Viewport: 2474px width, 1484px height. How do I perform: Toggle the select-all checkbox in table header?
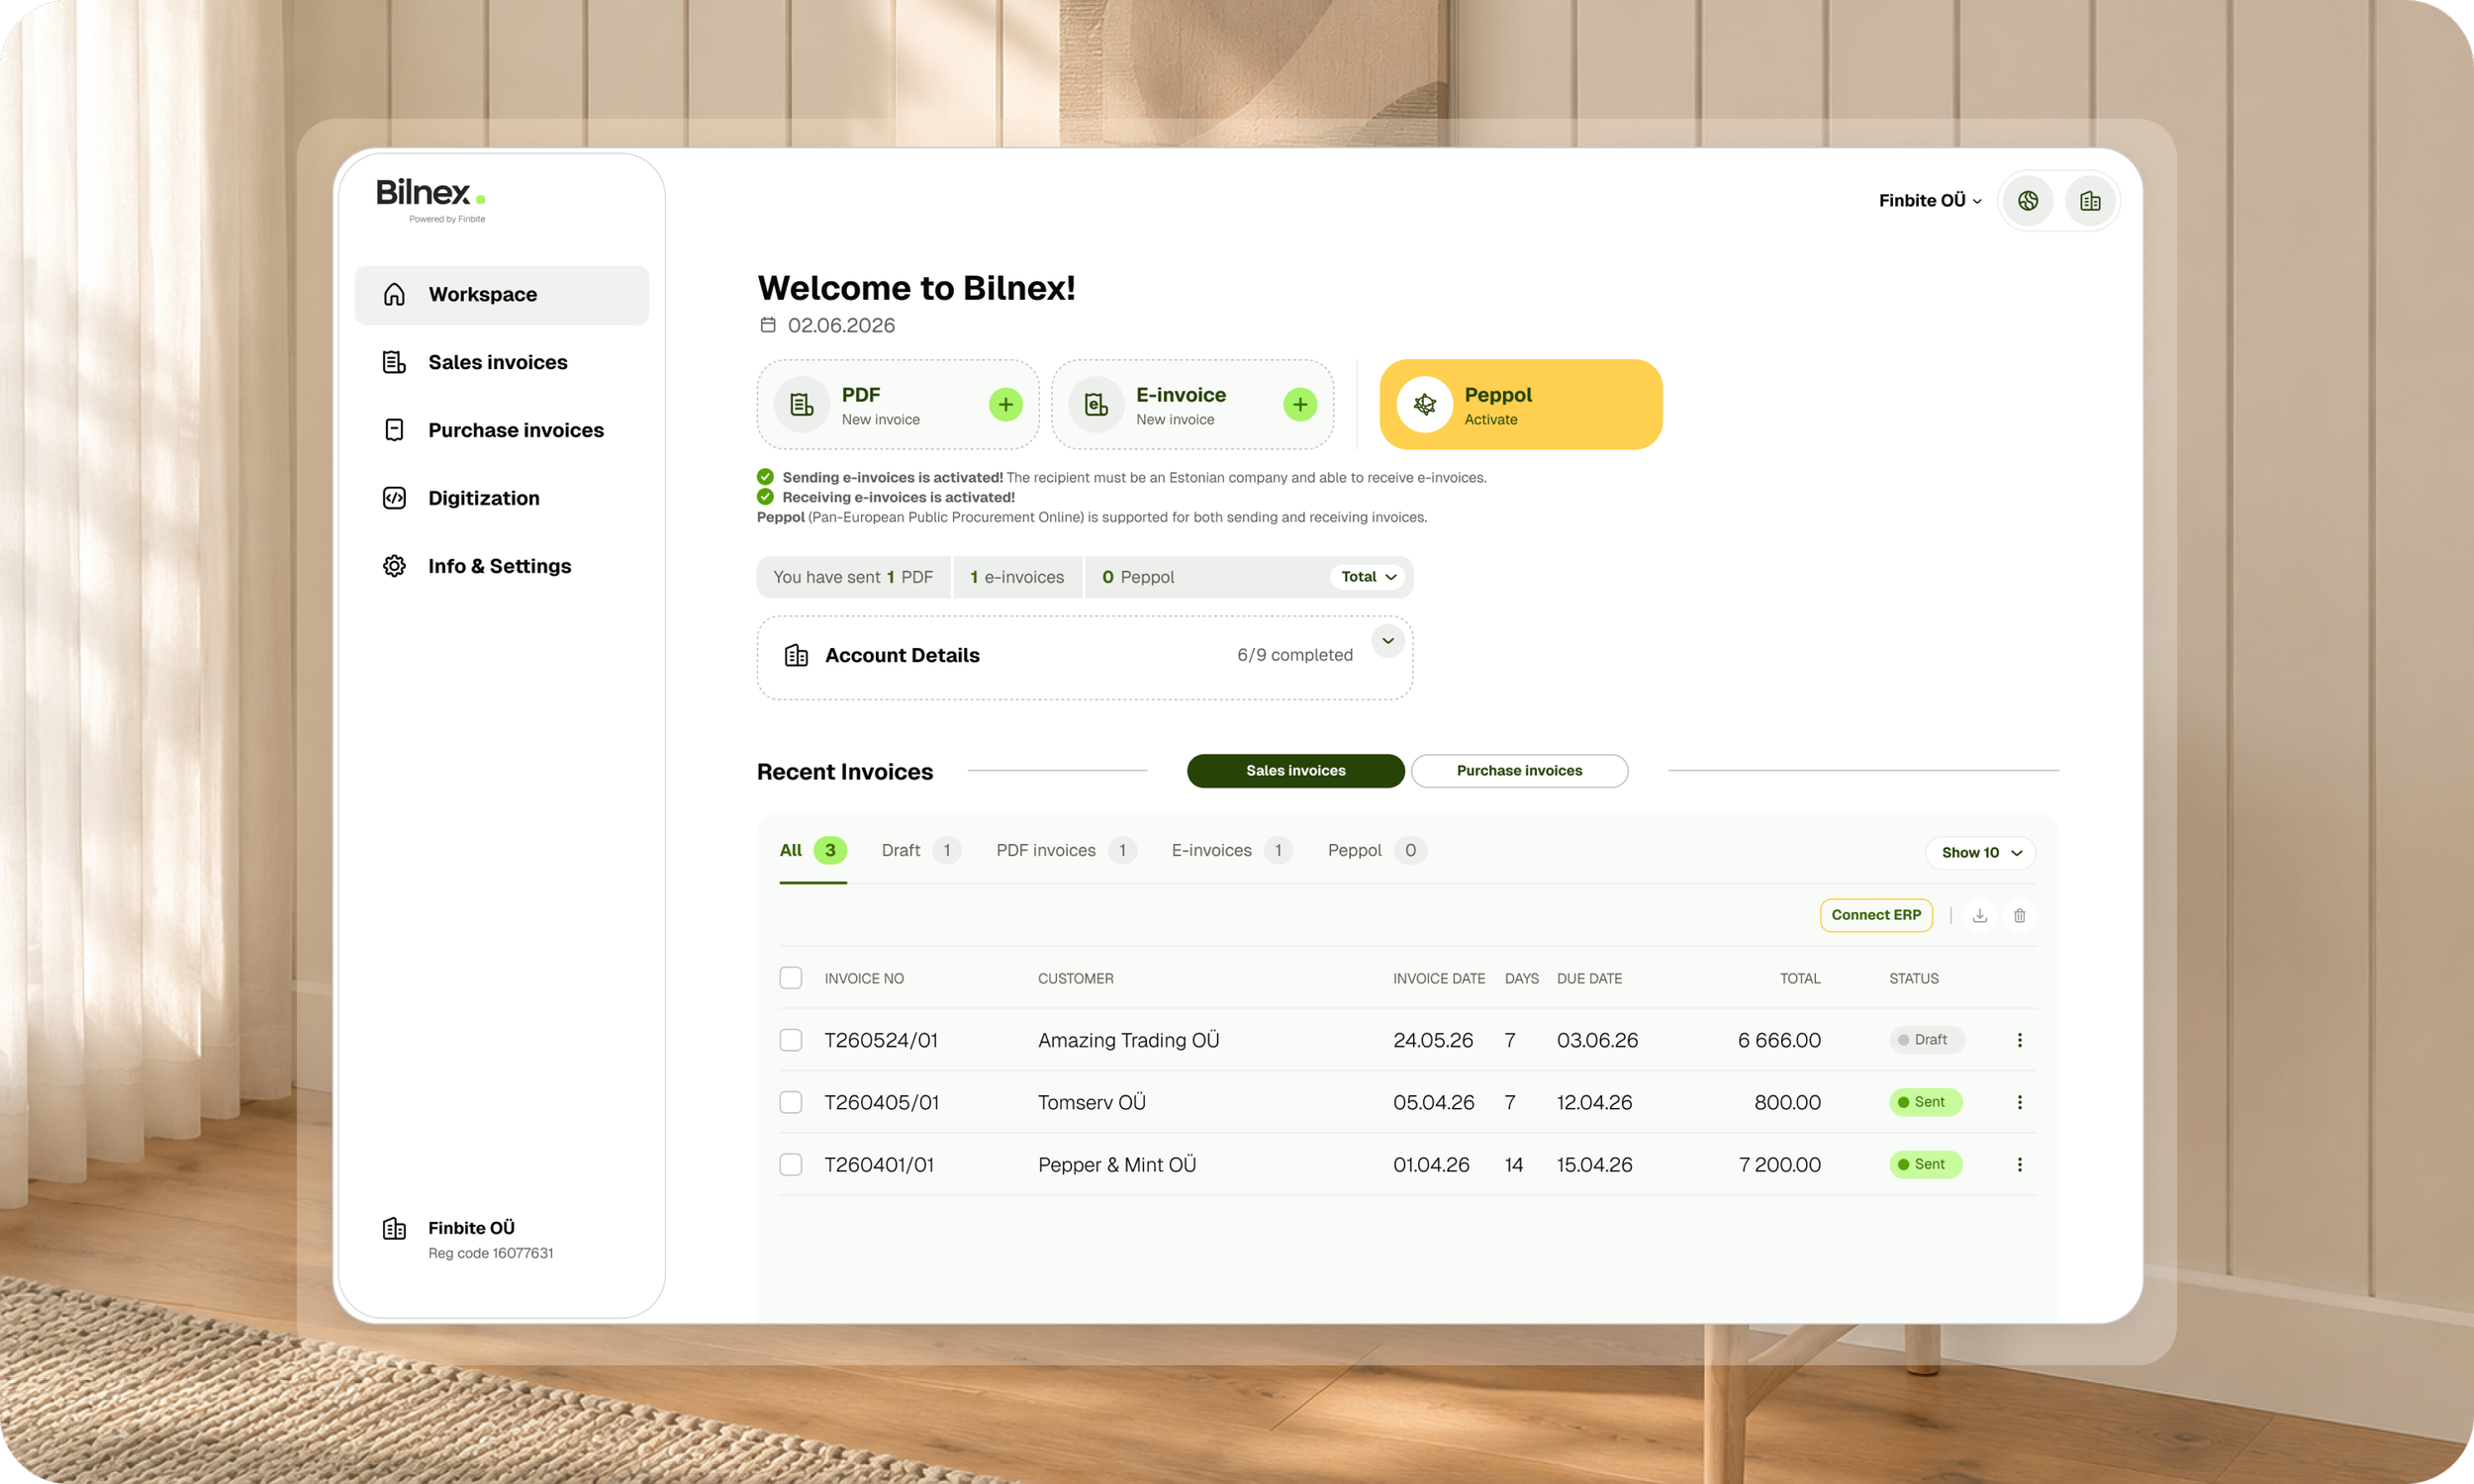coord(790,977)
